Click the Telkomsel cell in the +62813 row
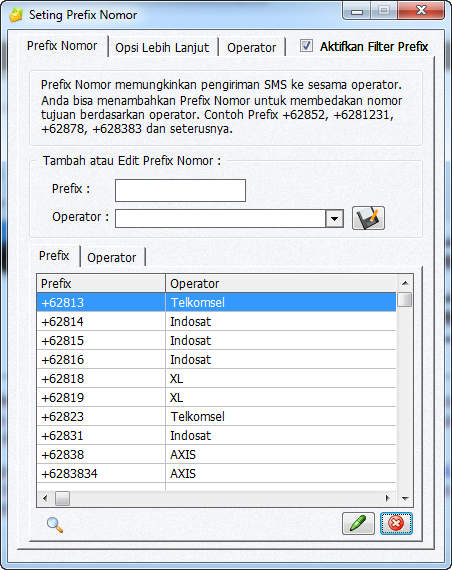This screenshot has width=452, height=570. (281, 302)
